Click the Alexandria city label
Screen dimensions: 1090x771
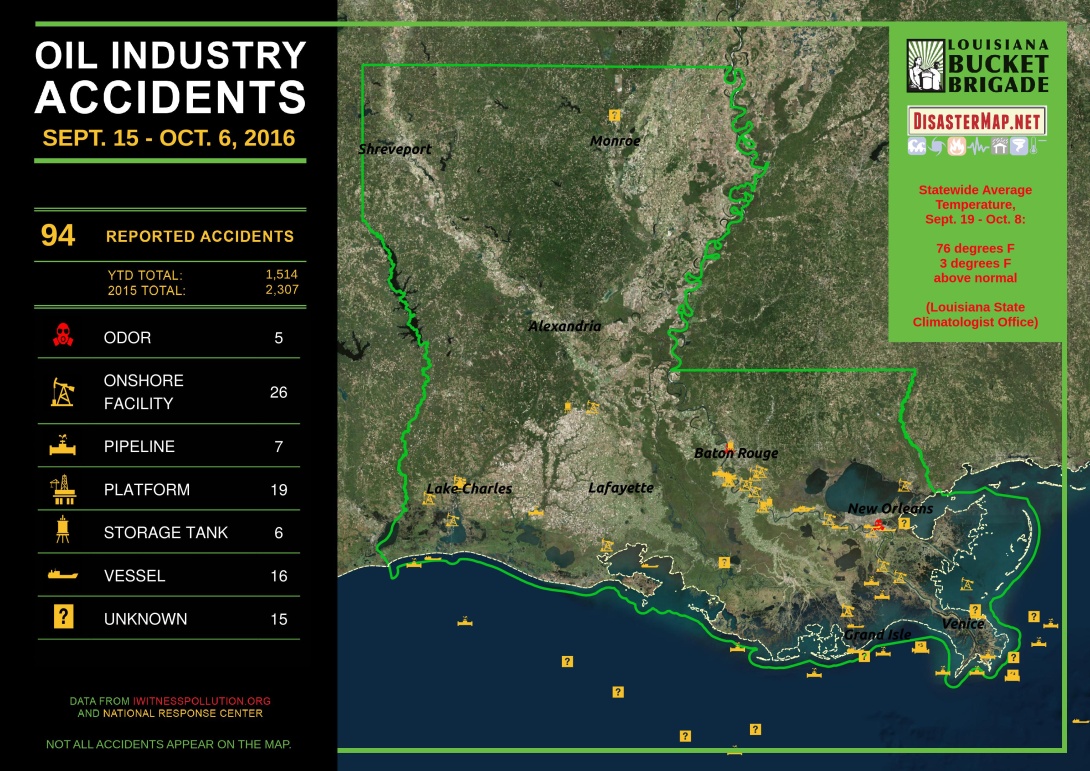tap(565, 326)
